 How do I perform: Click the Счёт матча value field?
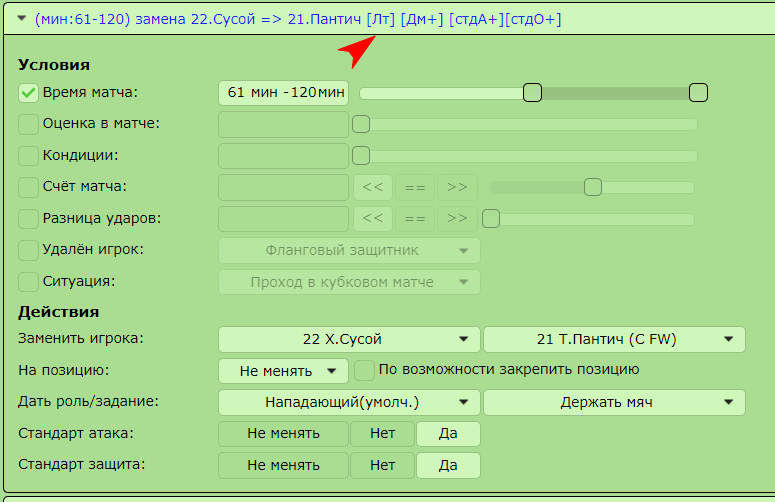284,187
